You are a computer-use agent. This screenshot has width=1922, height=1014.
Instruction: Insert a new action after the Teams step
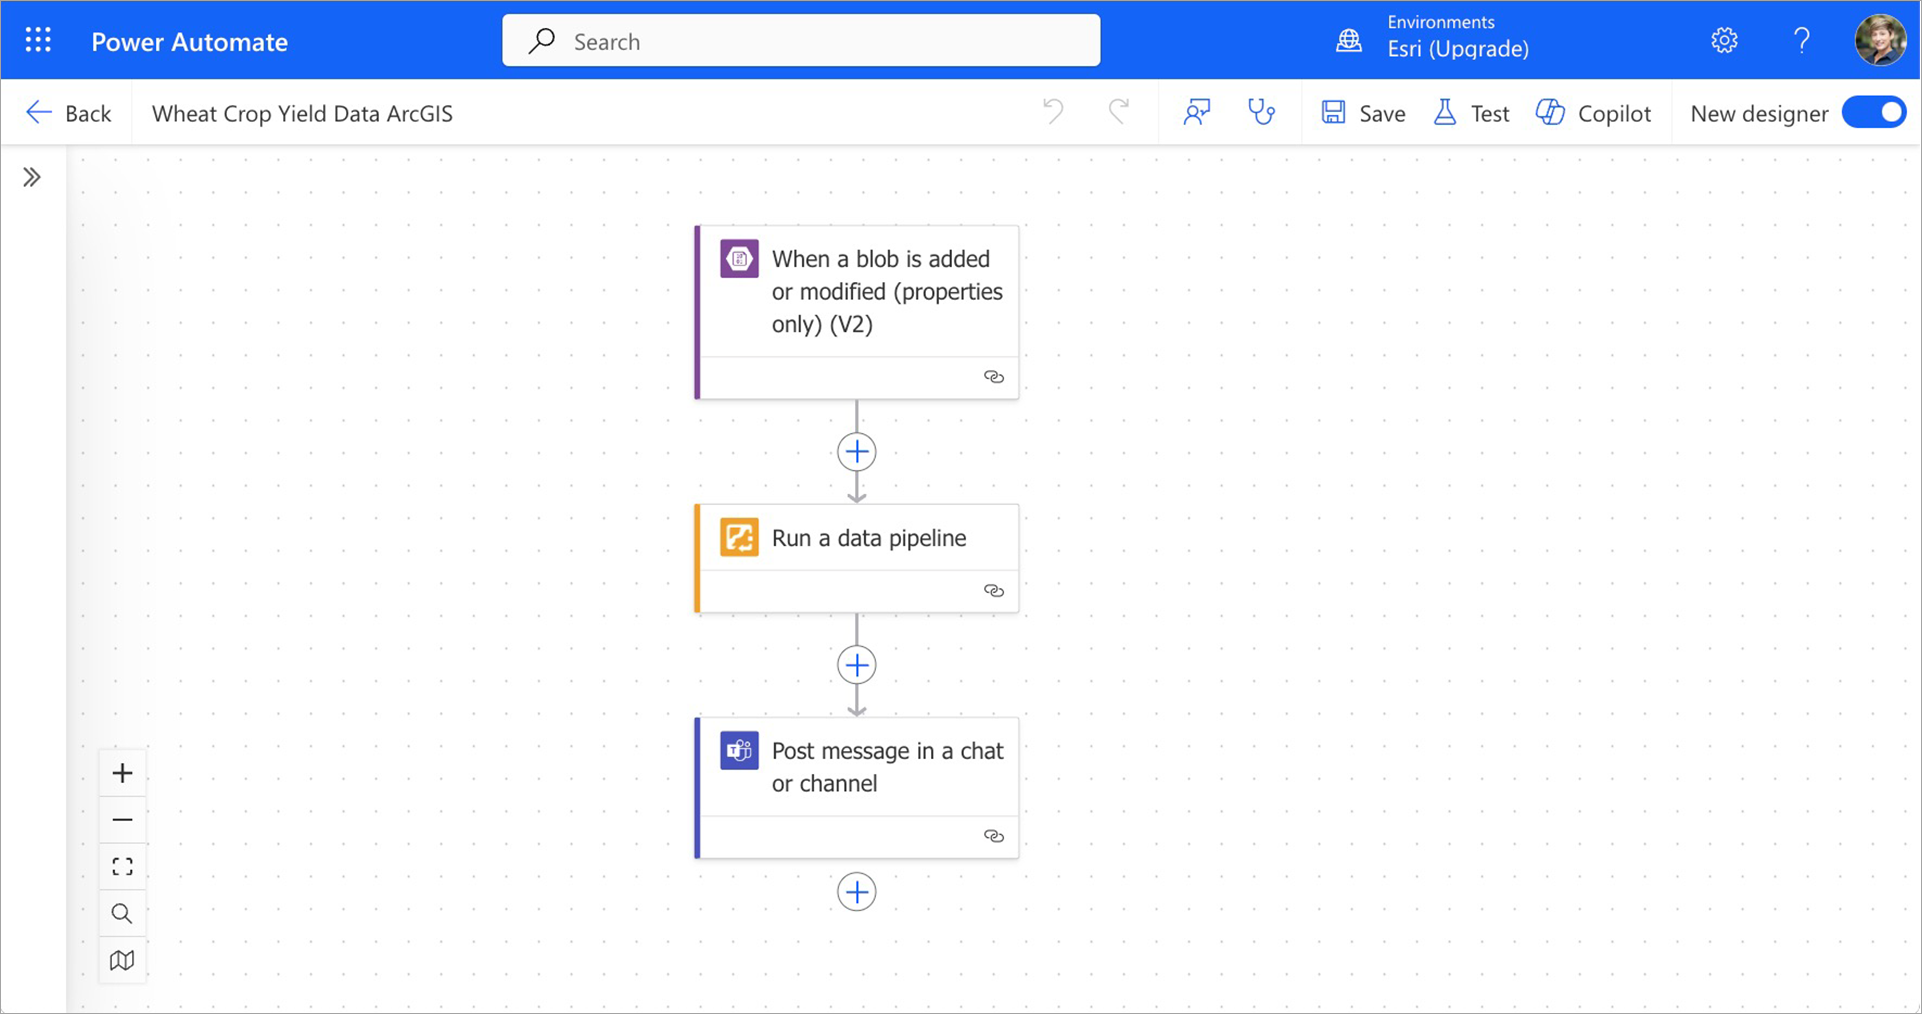click(x=856, y=891)
